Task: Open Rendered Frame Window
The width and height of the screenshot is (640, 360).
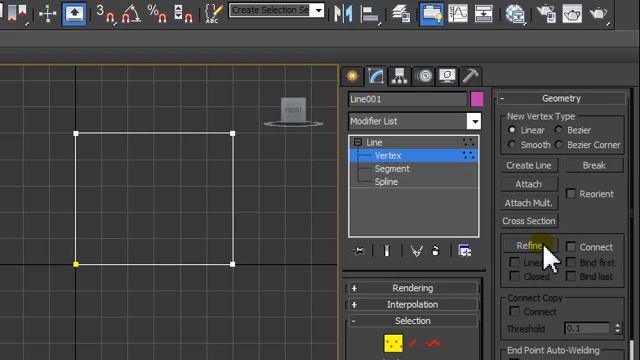Action: pos(572,13)
